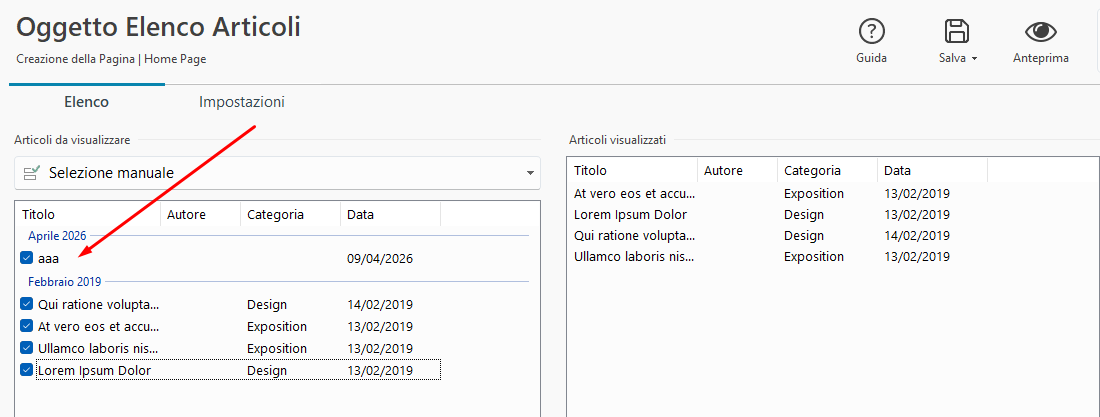Image resolution: width=1100 pixels, height=417 pixels.
Task: Switch to the Impostazioni tab
Action: coord(242,102)
